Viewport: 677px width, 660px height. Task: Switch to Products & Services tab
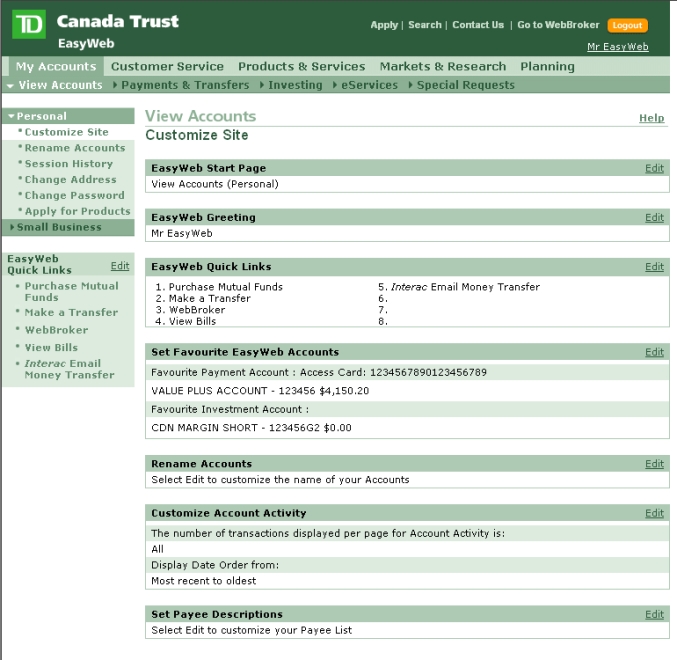tap(301, 66)
